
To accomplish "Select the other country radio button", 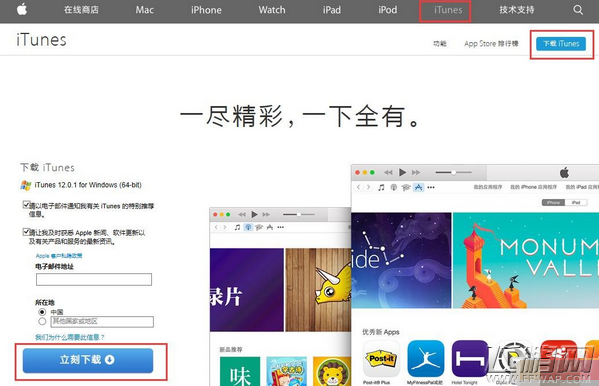I will 42,321.
